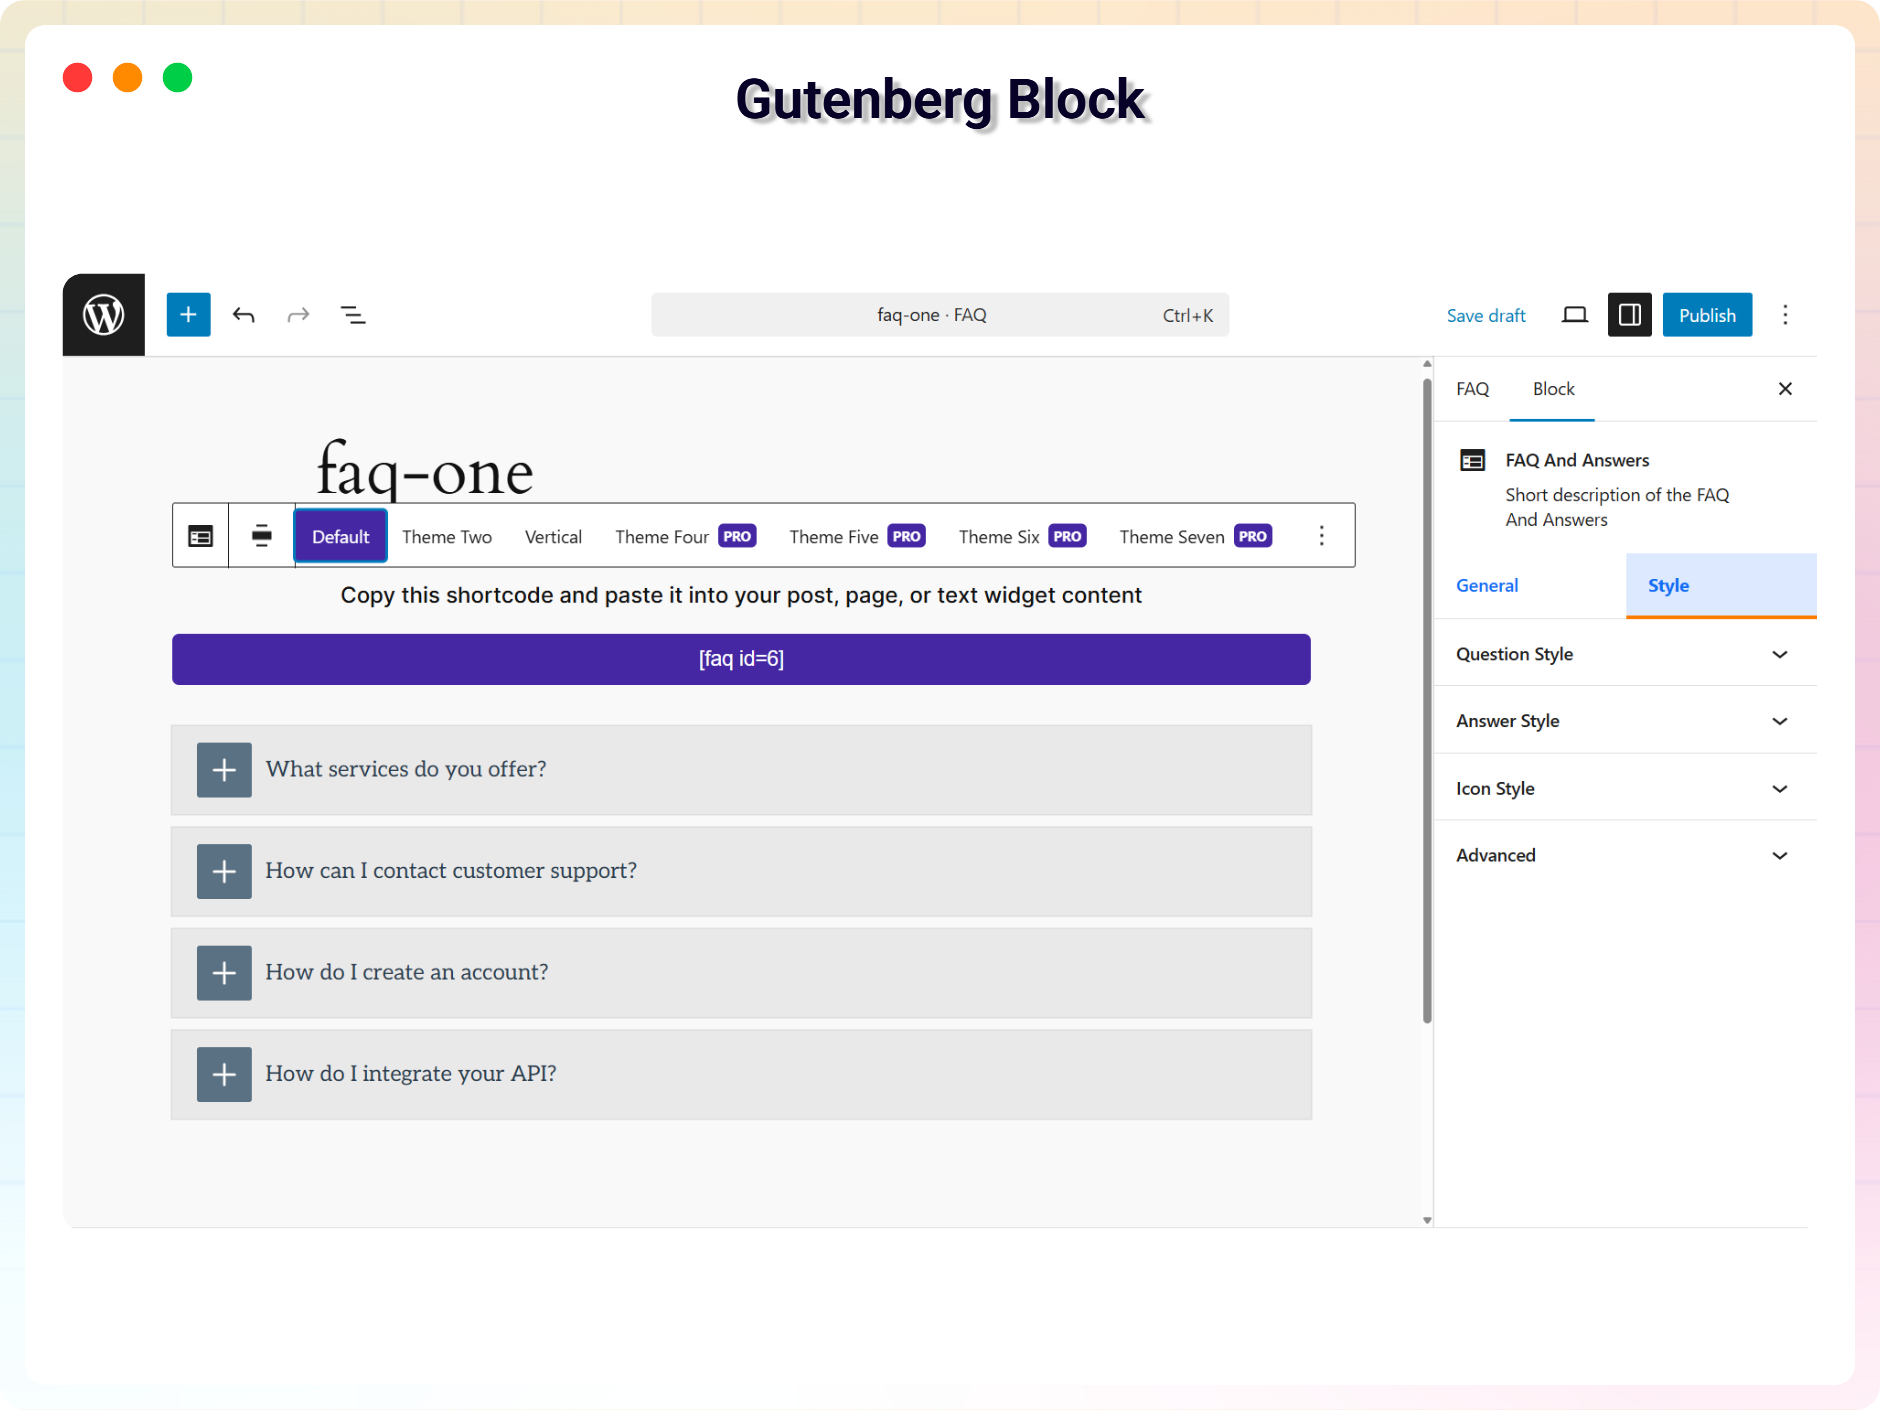Click the FAQ block type icon in block toolbar
1880x1410 pixels.
coord(200,535)
